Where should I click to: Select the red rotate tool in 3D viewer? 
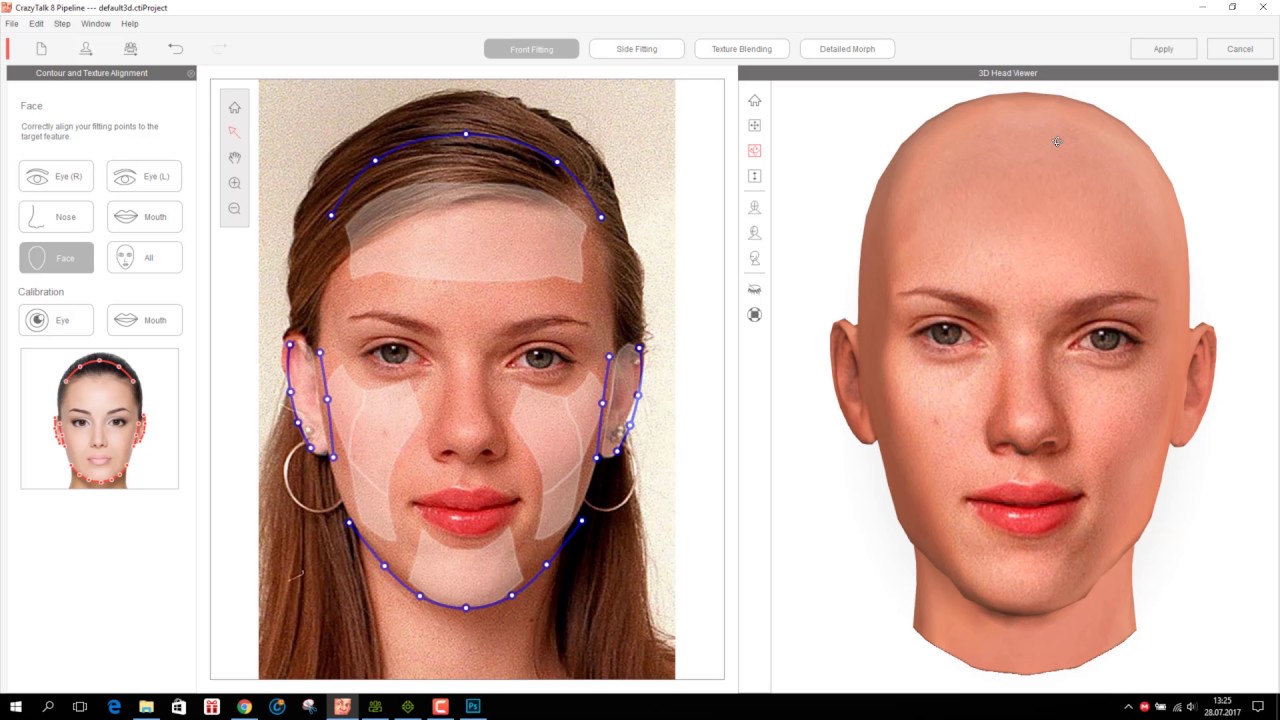(755, 151)
